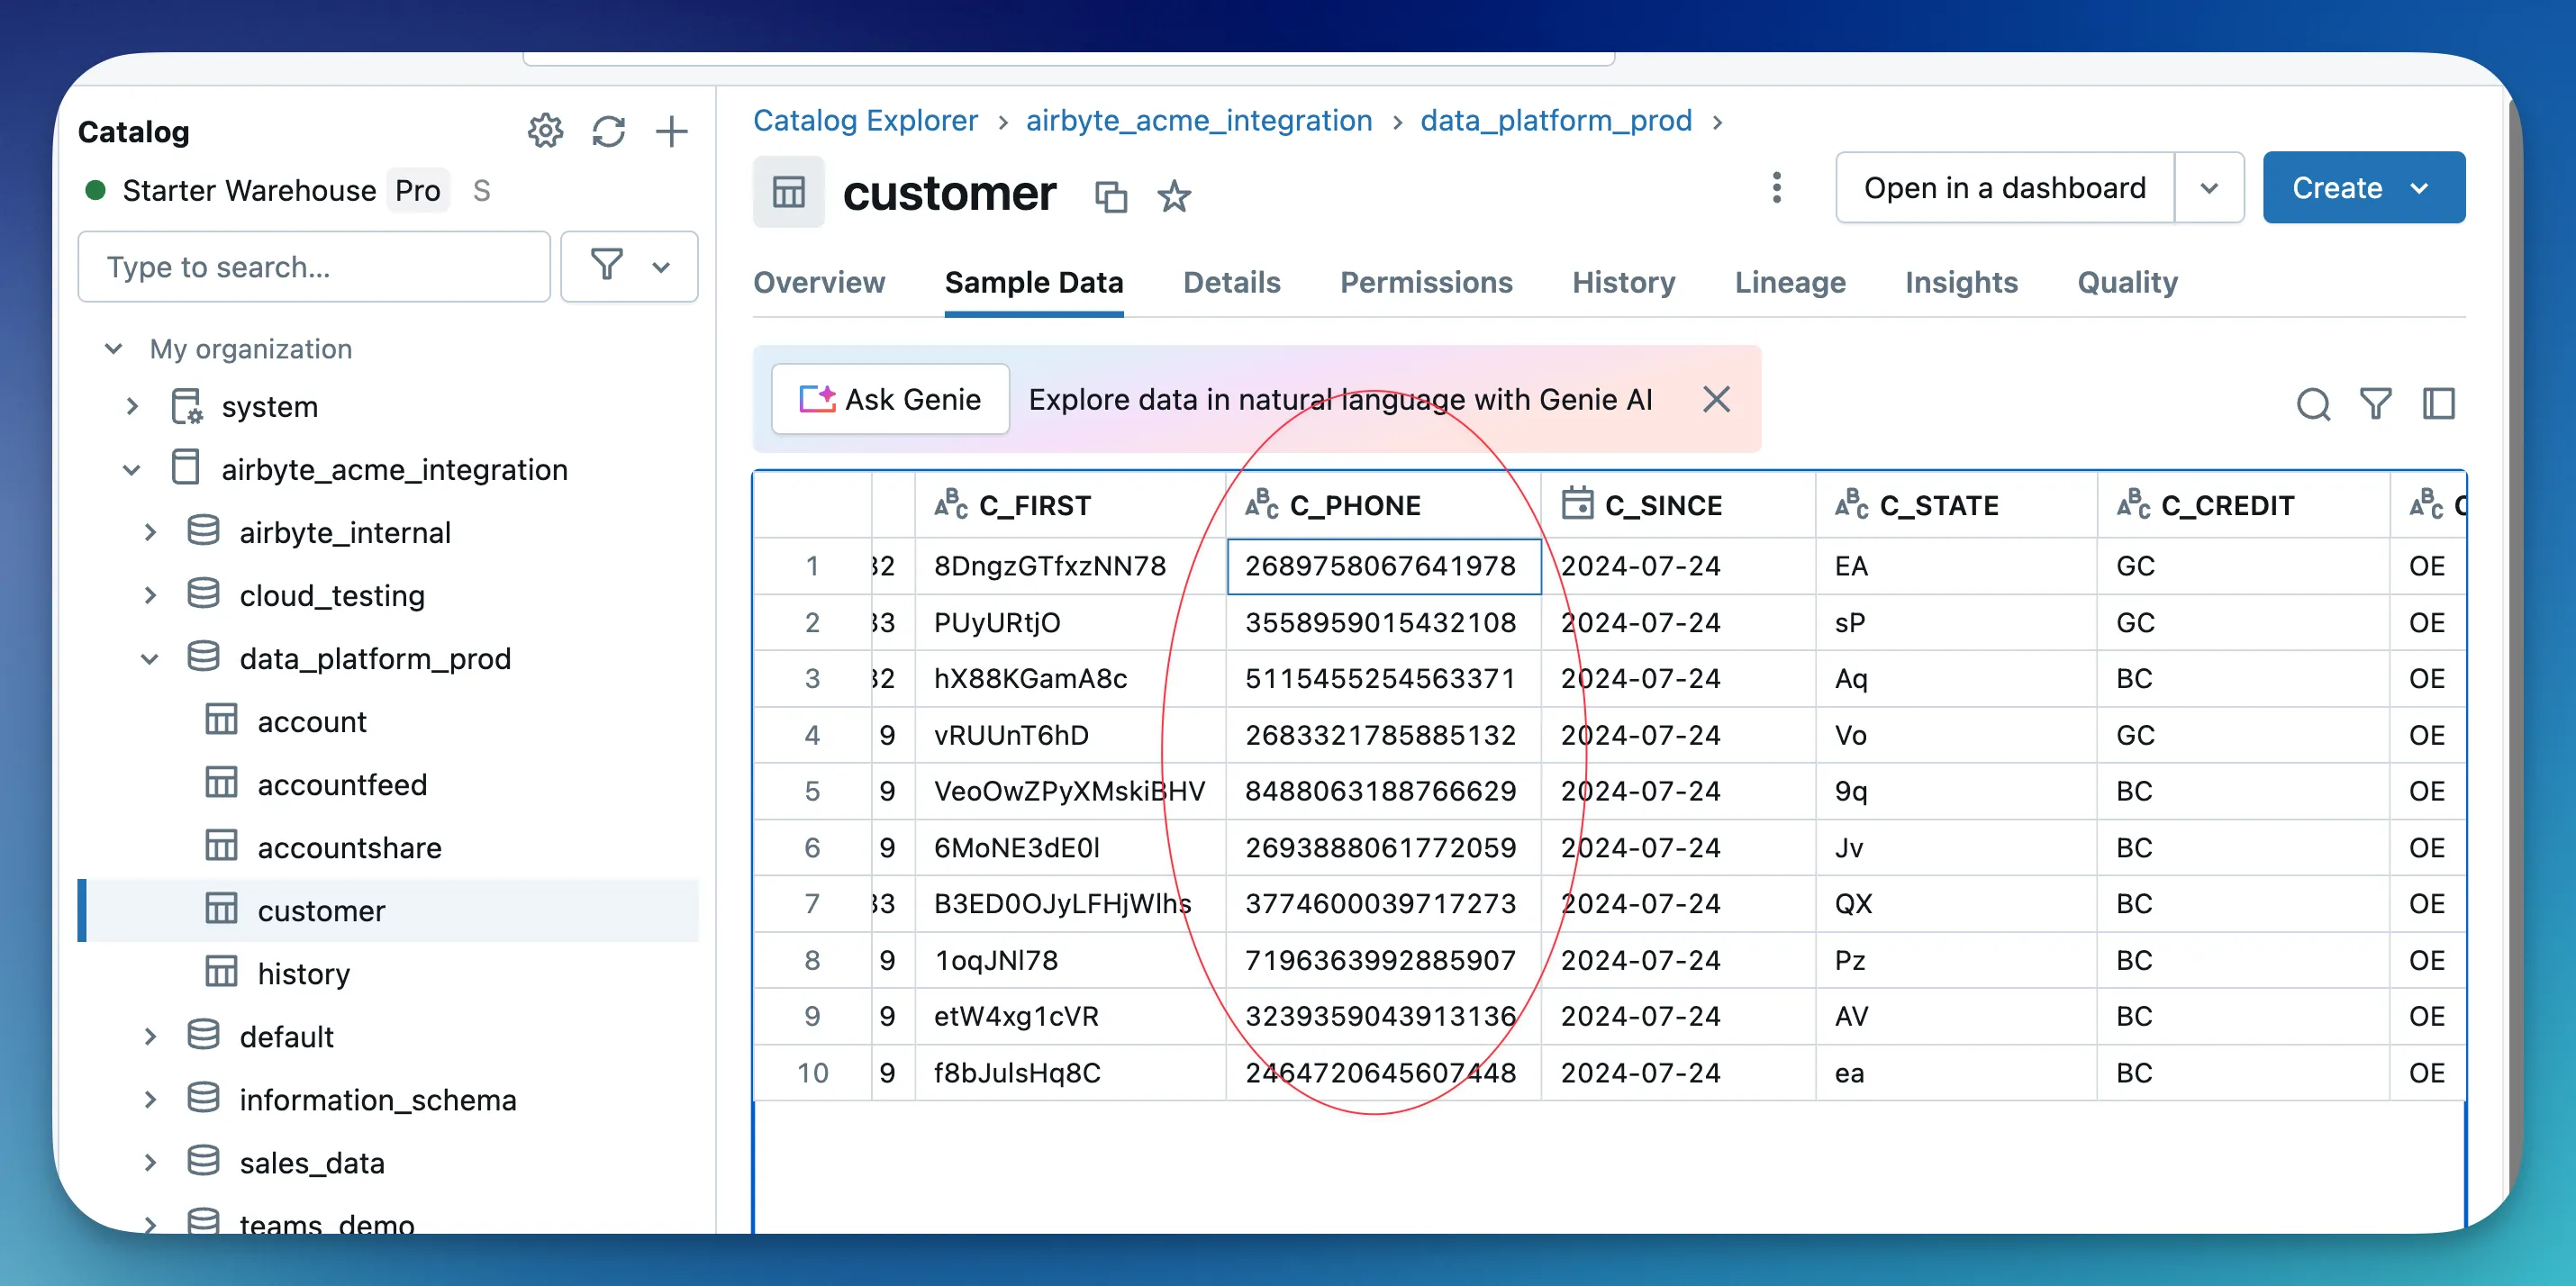Open dropdown next to Open in a dashboard
Viewport: 2576px width, 1286px height.
[x=2209, y=188]
